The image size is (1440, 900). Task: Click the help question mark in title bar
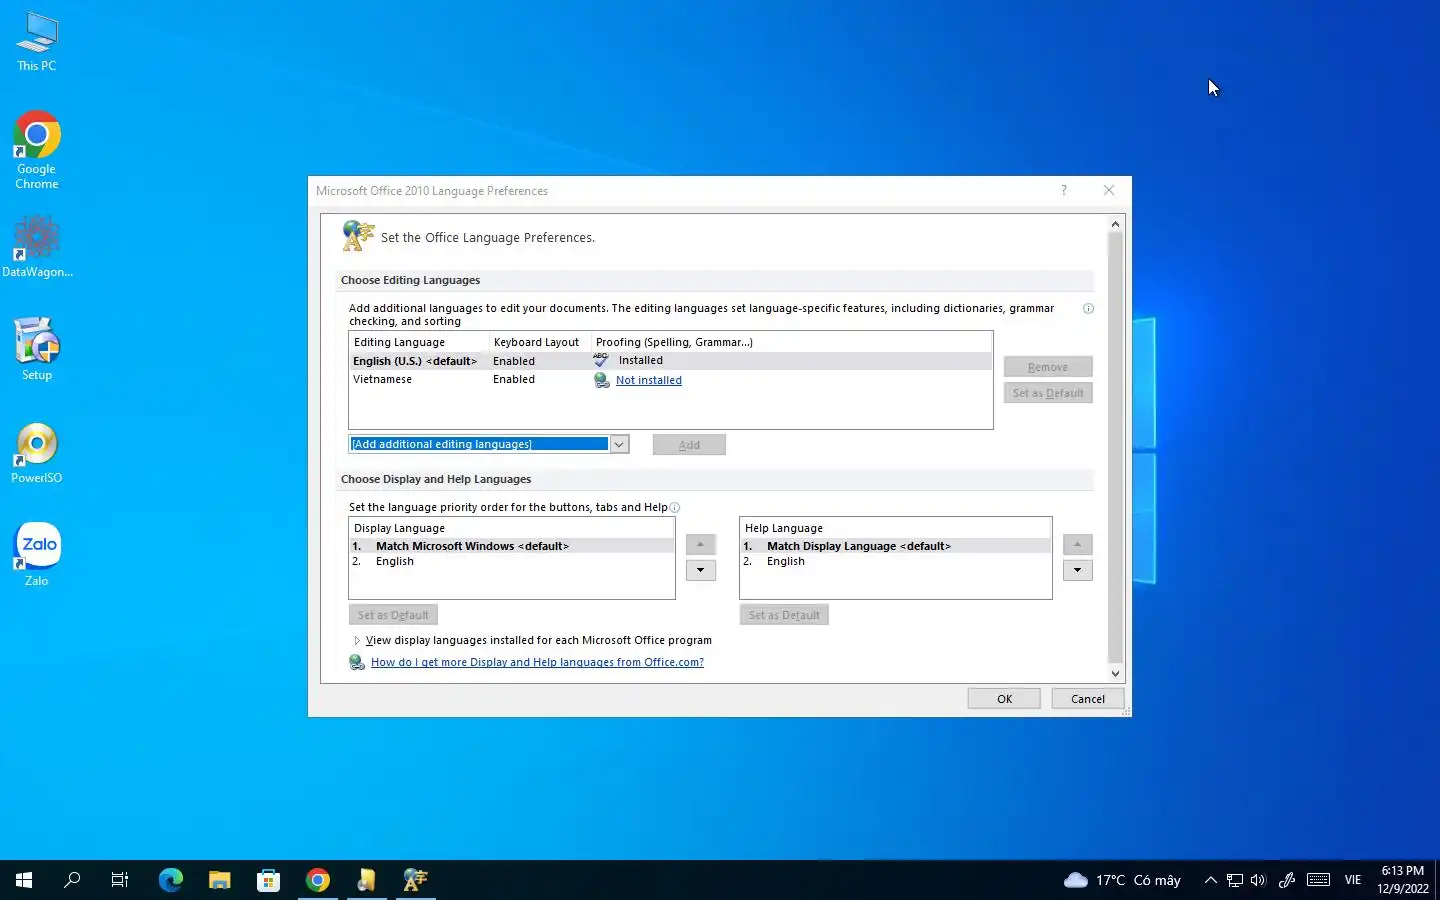[1064, 190]
